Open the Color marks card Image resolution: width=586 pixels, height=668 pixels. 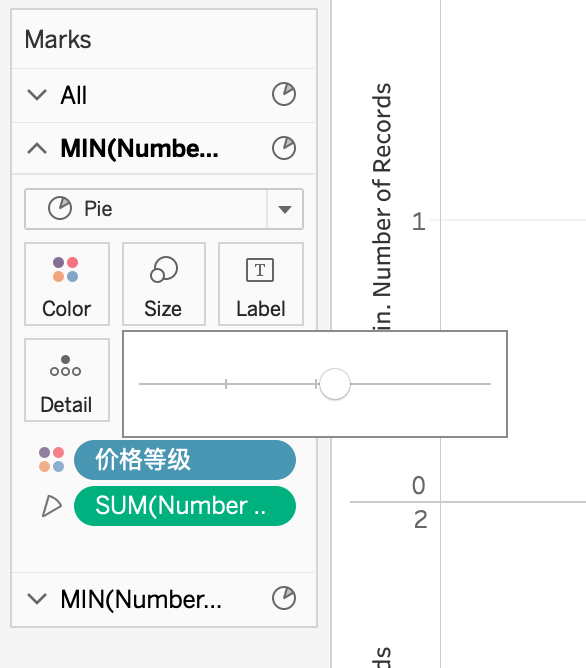point(67,284)
